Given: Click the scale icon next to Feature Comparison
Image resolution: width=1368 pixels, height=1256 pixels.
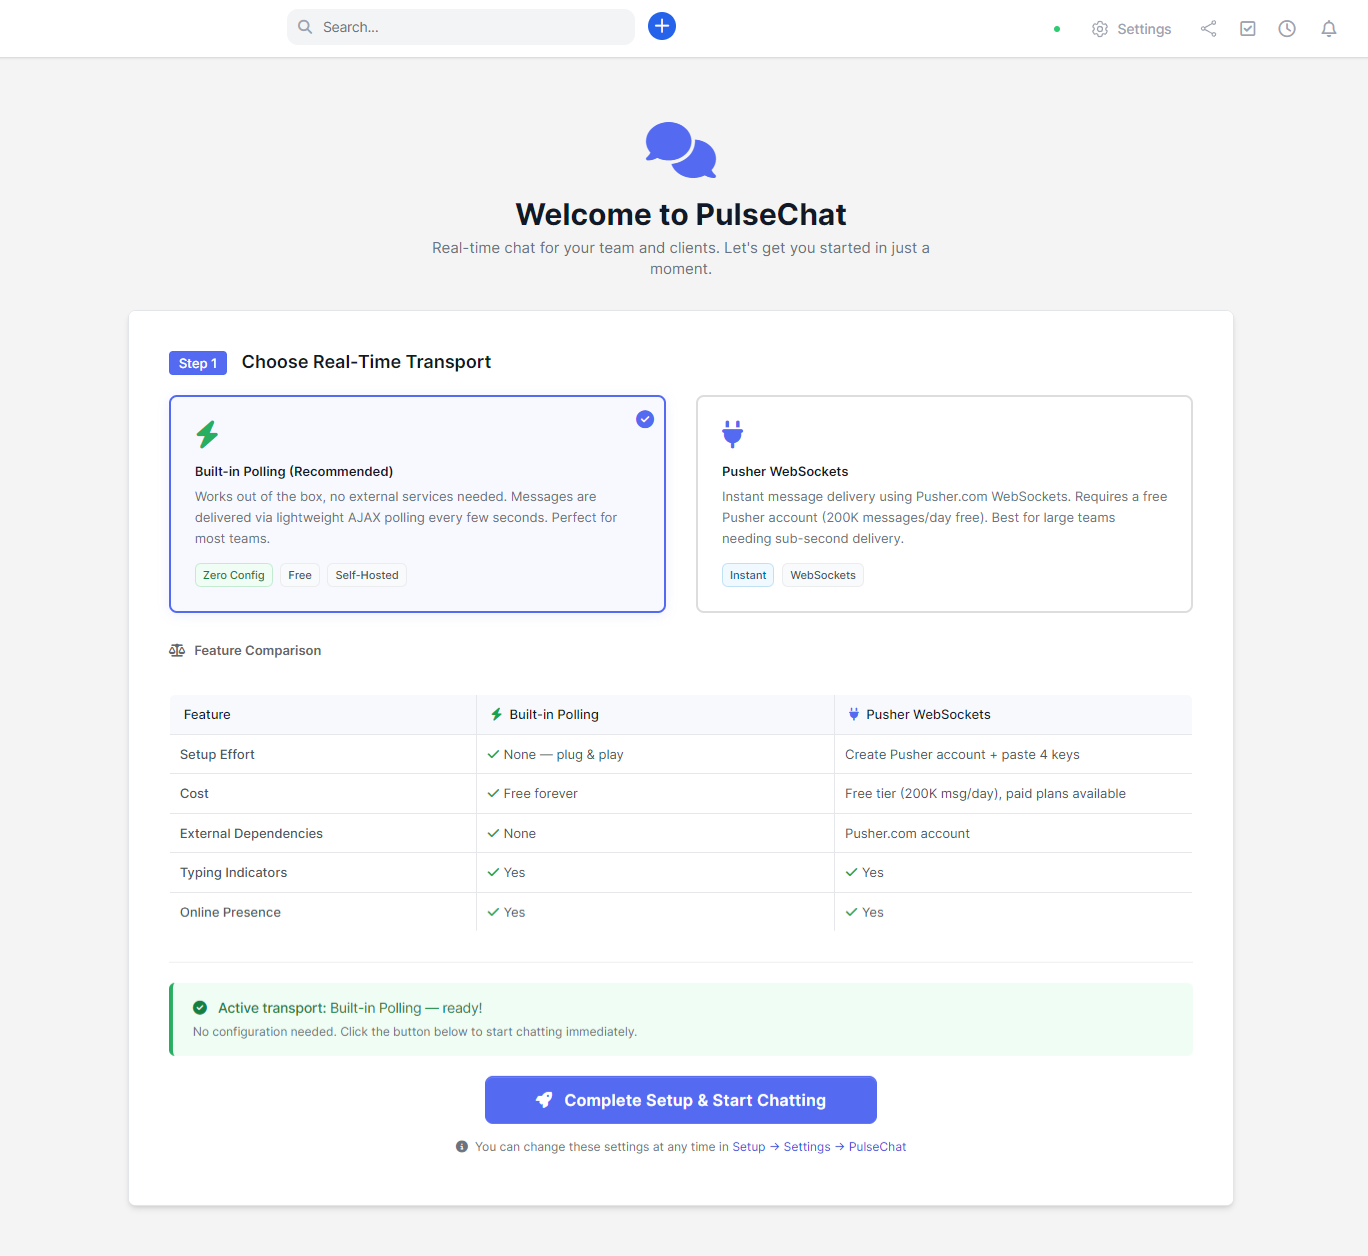Looking at the screenshot, I should click(x=177, y=650).
